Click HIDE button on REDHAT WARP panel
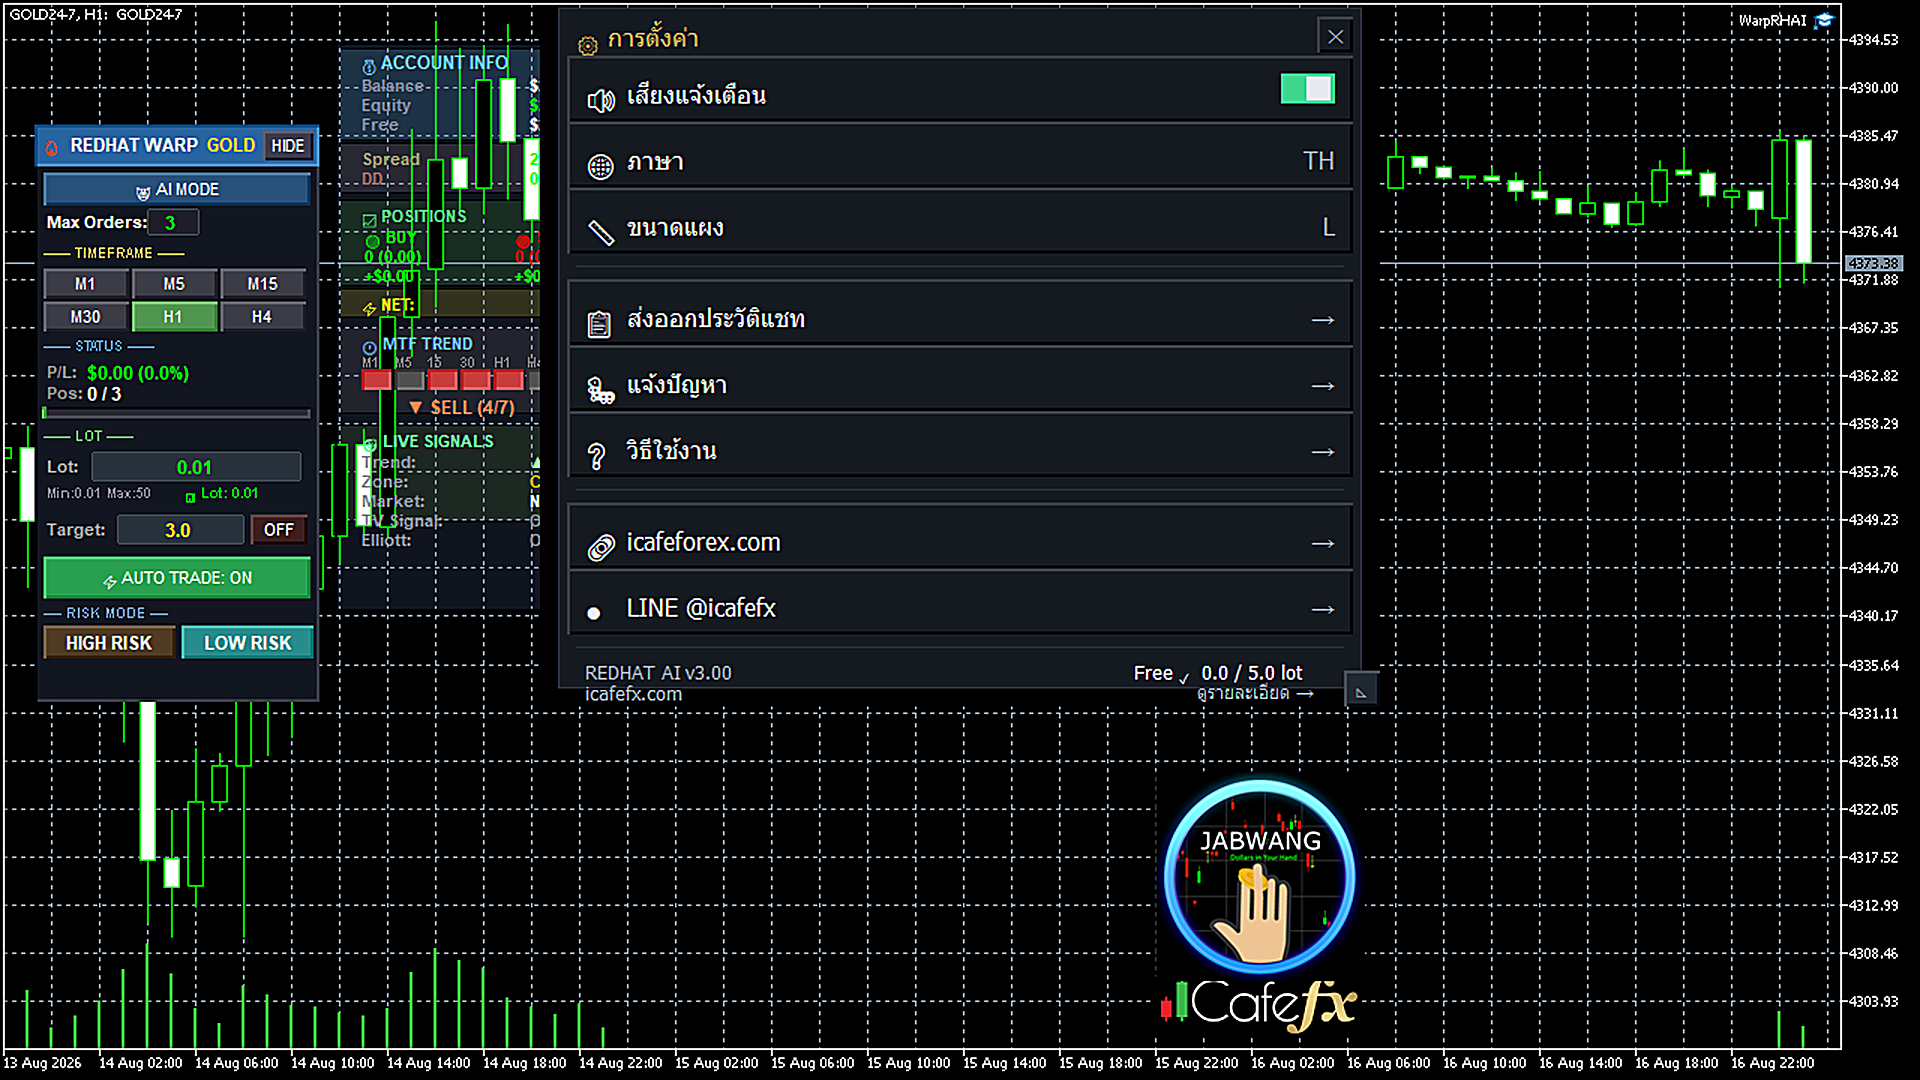 288,146
